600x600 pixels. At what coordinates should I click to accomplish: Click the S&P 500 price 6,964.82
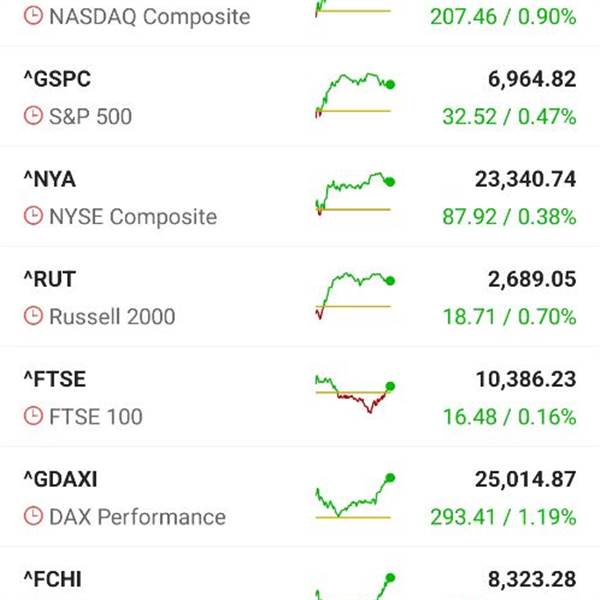coord(524,79)
